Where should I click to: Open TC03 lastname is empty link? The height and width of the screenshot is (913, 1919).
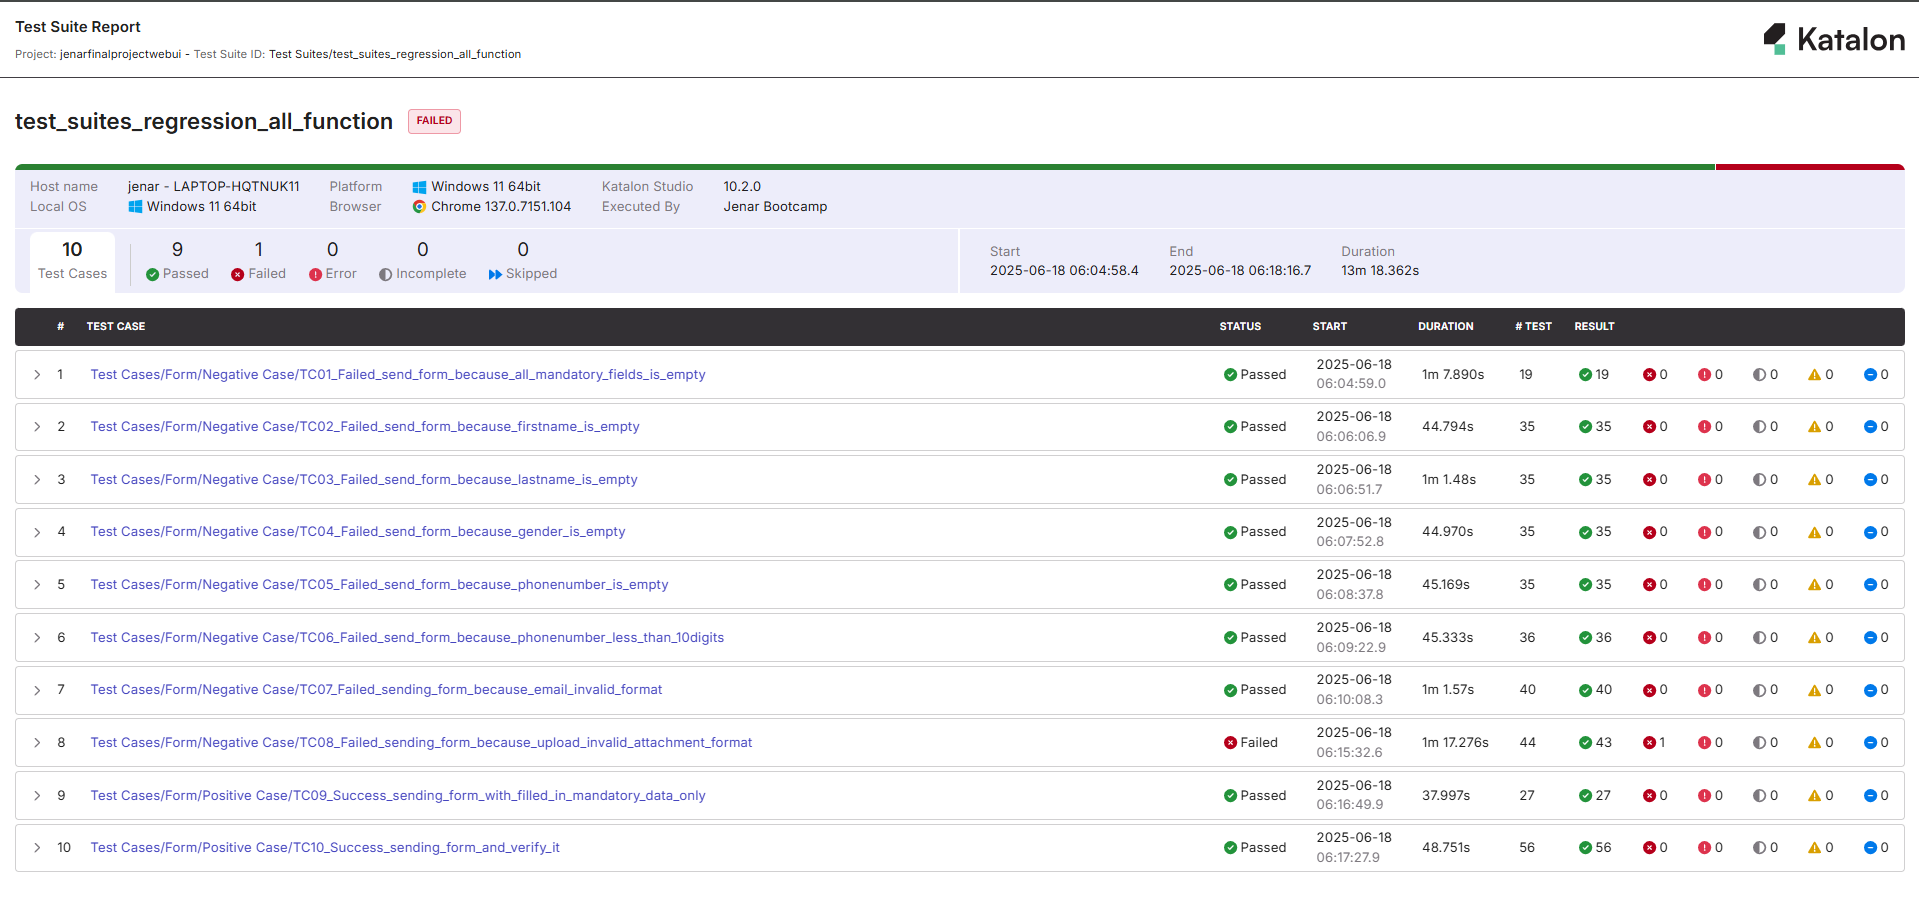364,480
